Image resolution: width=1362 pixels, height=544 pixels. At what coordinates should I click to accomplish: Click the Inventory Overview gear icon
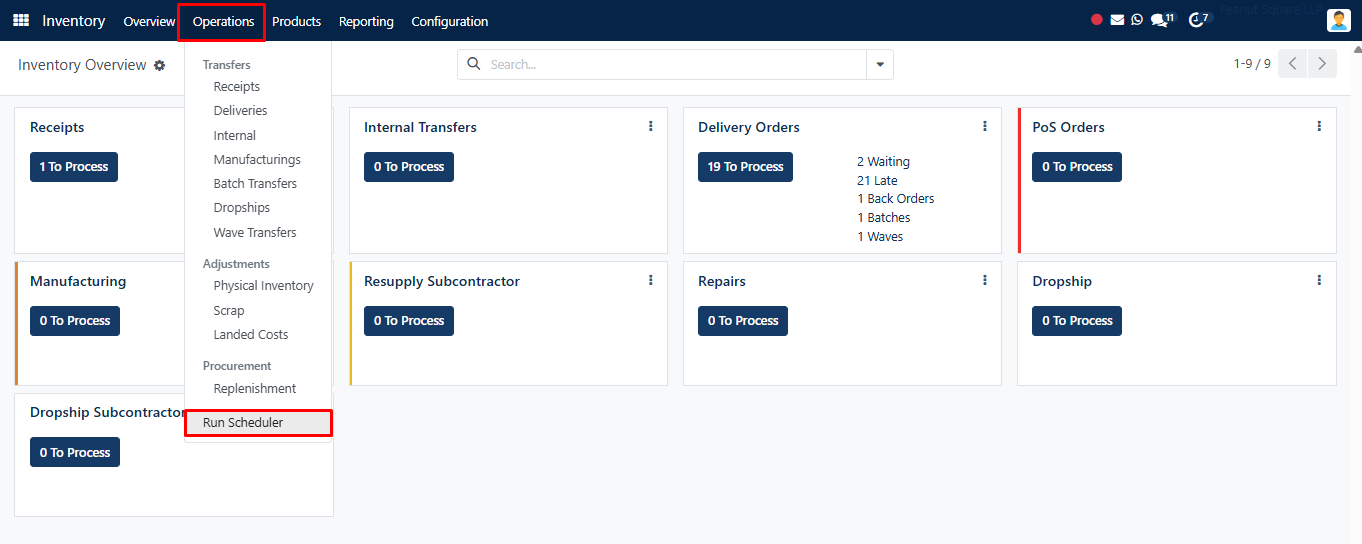(159, 65)
